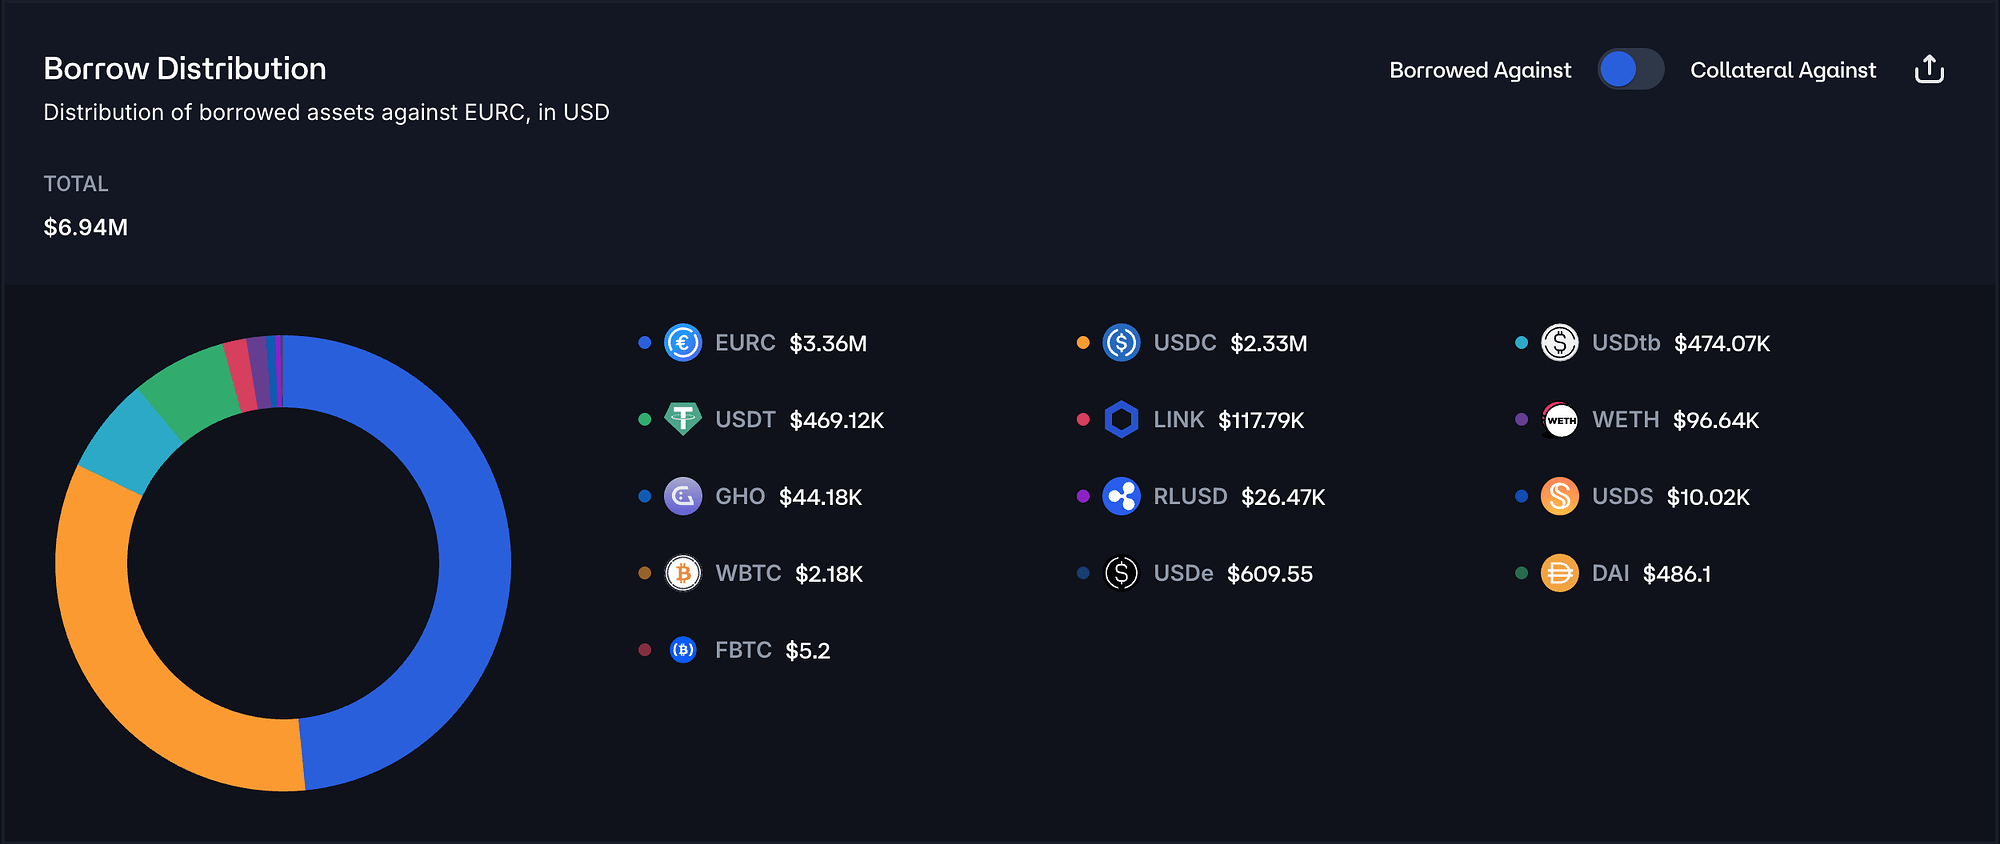
Task: Click the WETH token icon
Action: [x=1559, y=420]
